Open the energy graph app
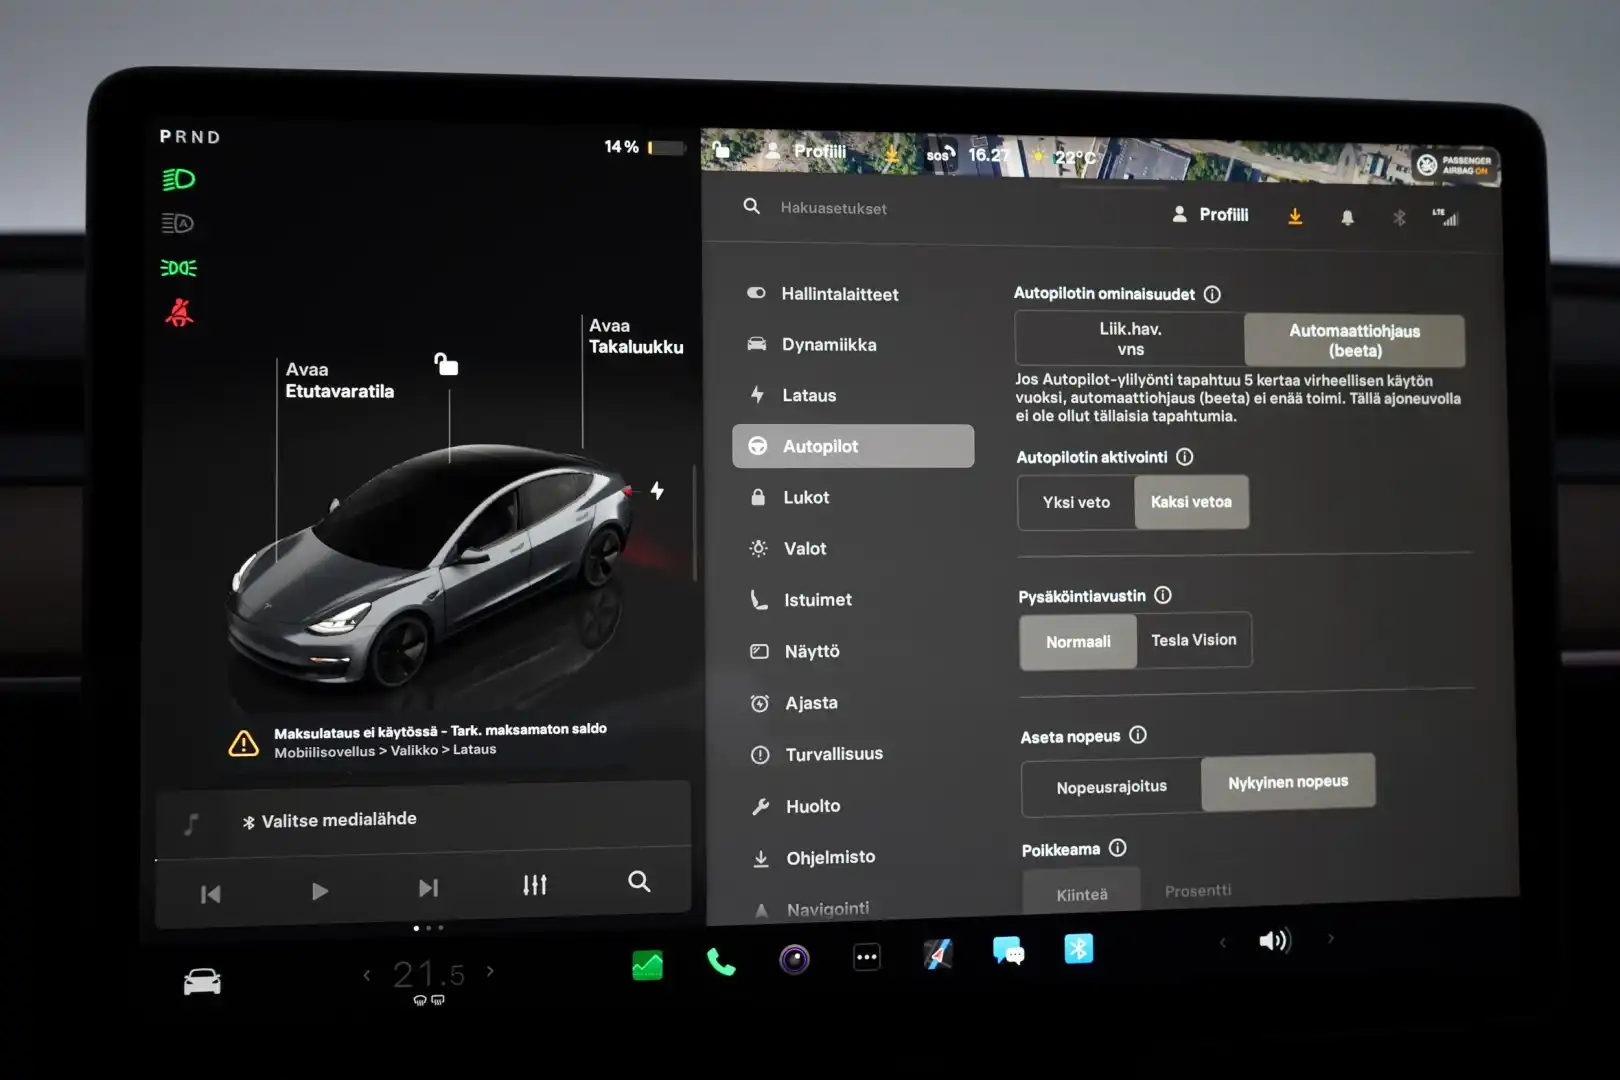The width and height of the screenshot is (1620, 1080). (647, 965)
